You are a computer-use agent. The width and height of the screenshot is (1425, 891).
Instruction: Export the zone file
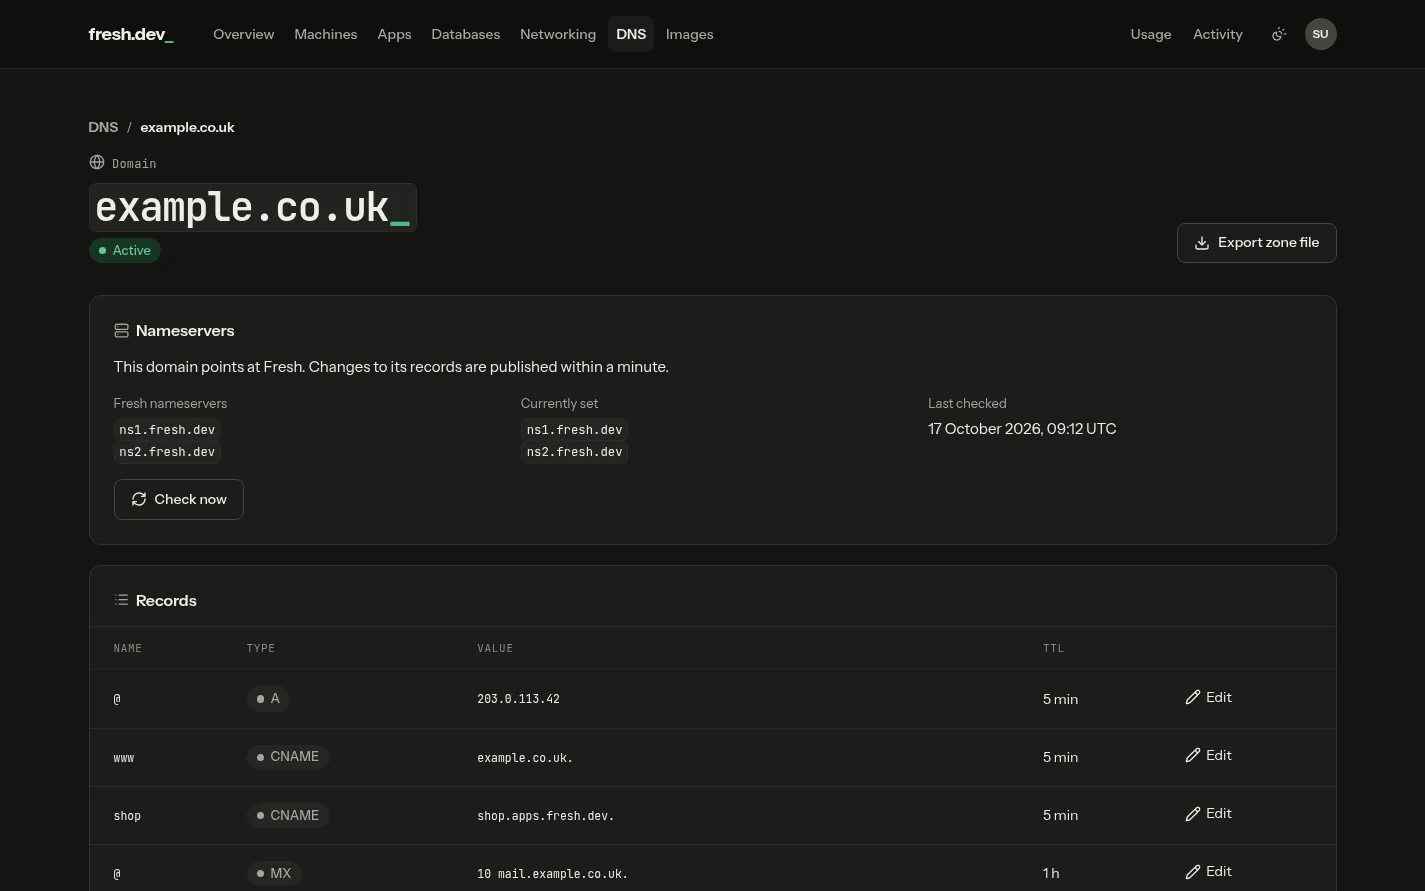[x=1256, y=243]
